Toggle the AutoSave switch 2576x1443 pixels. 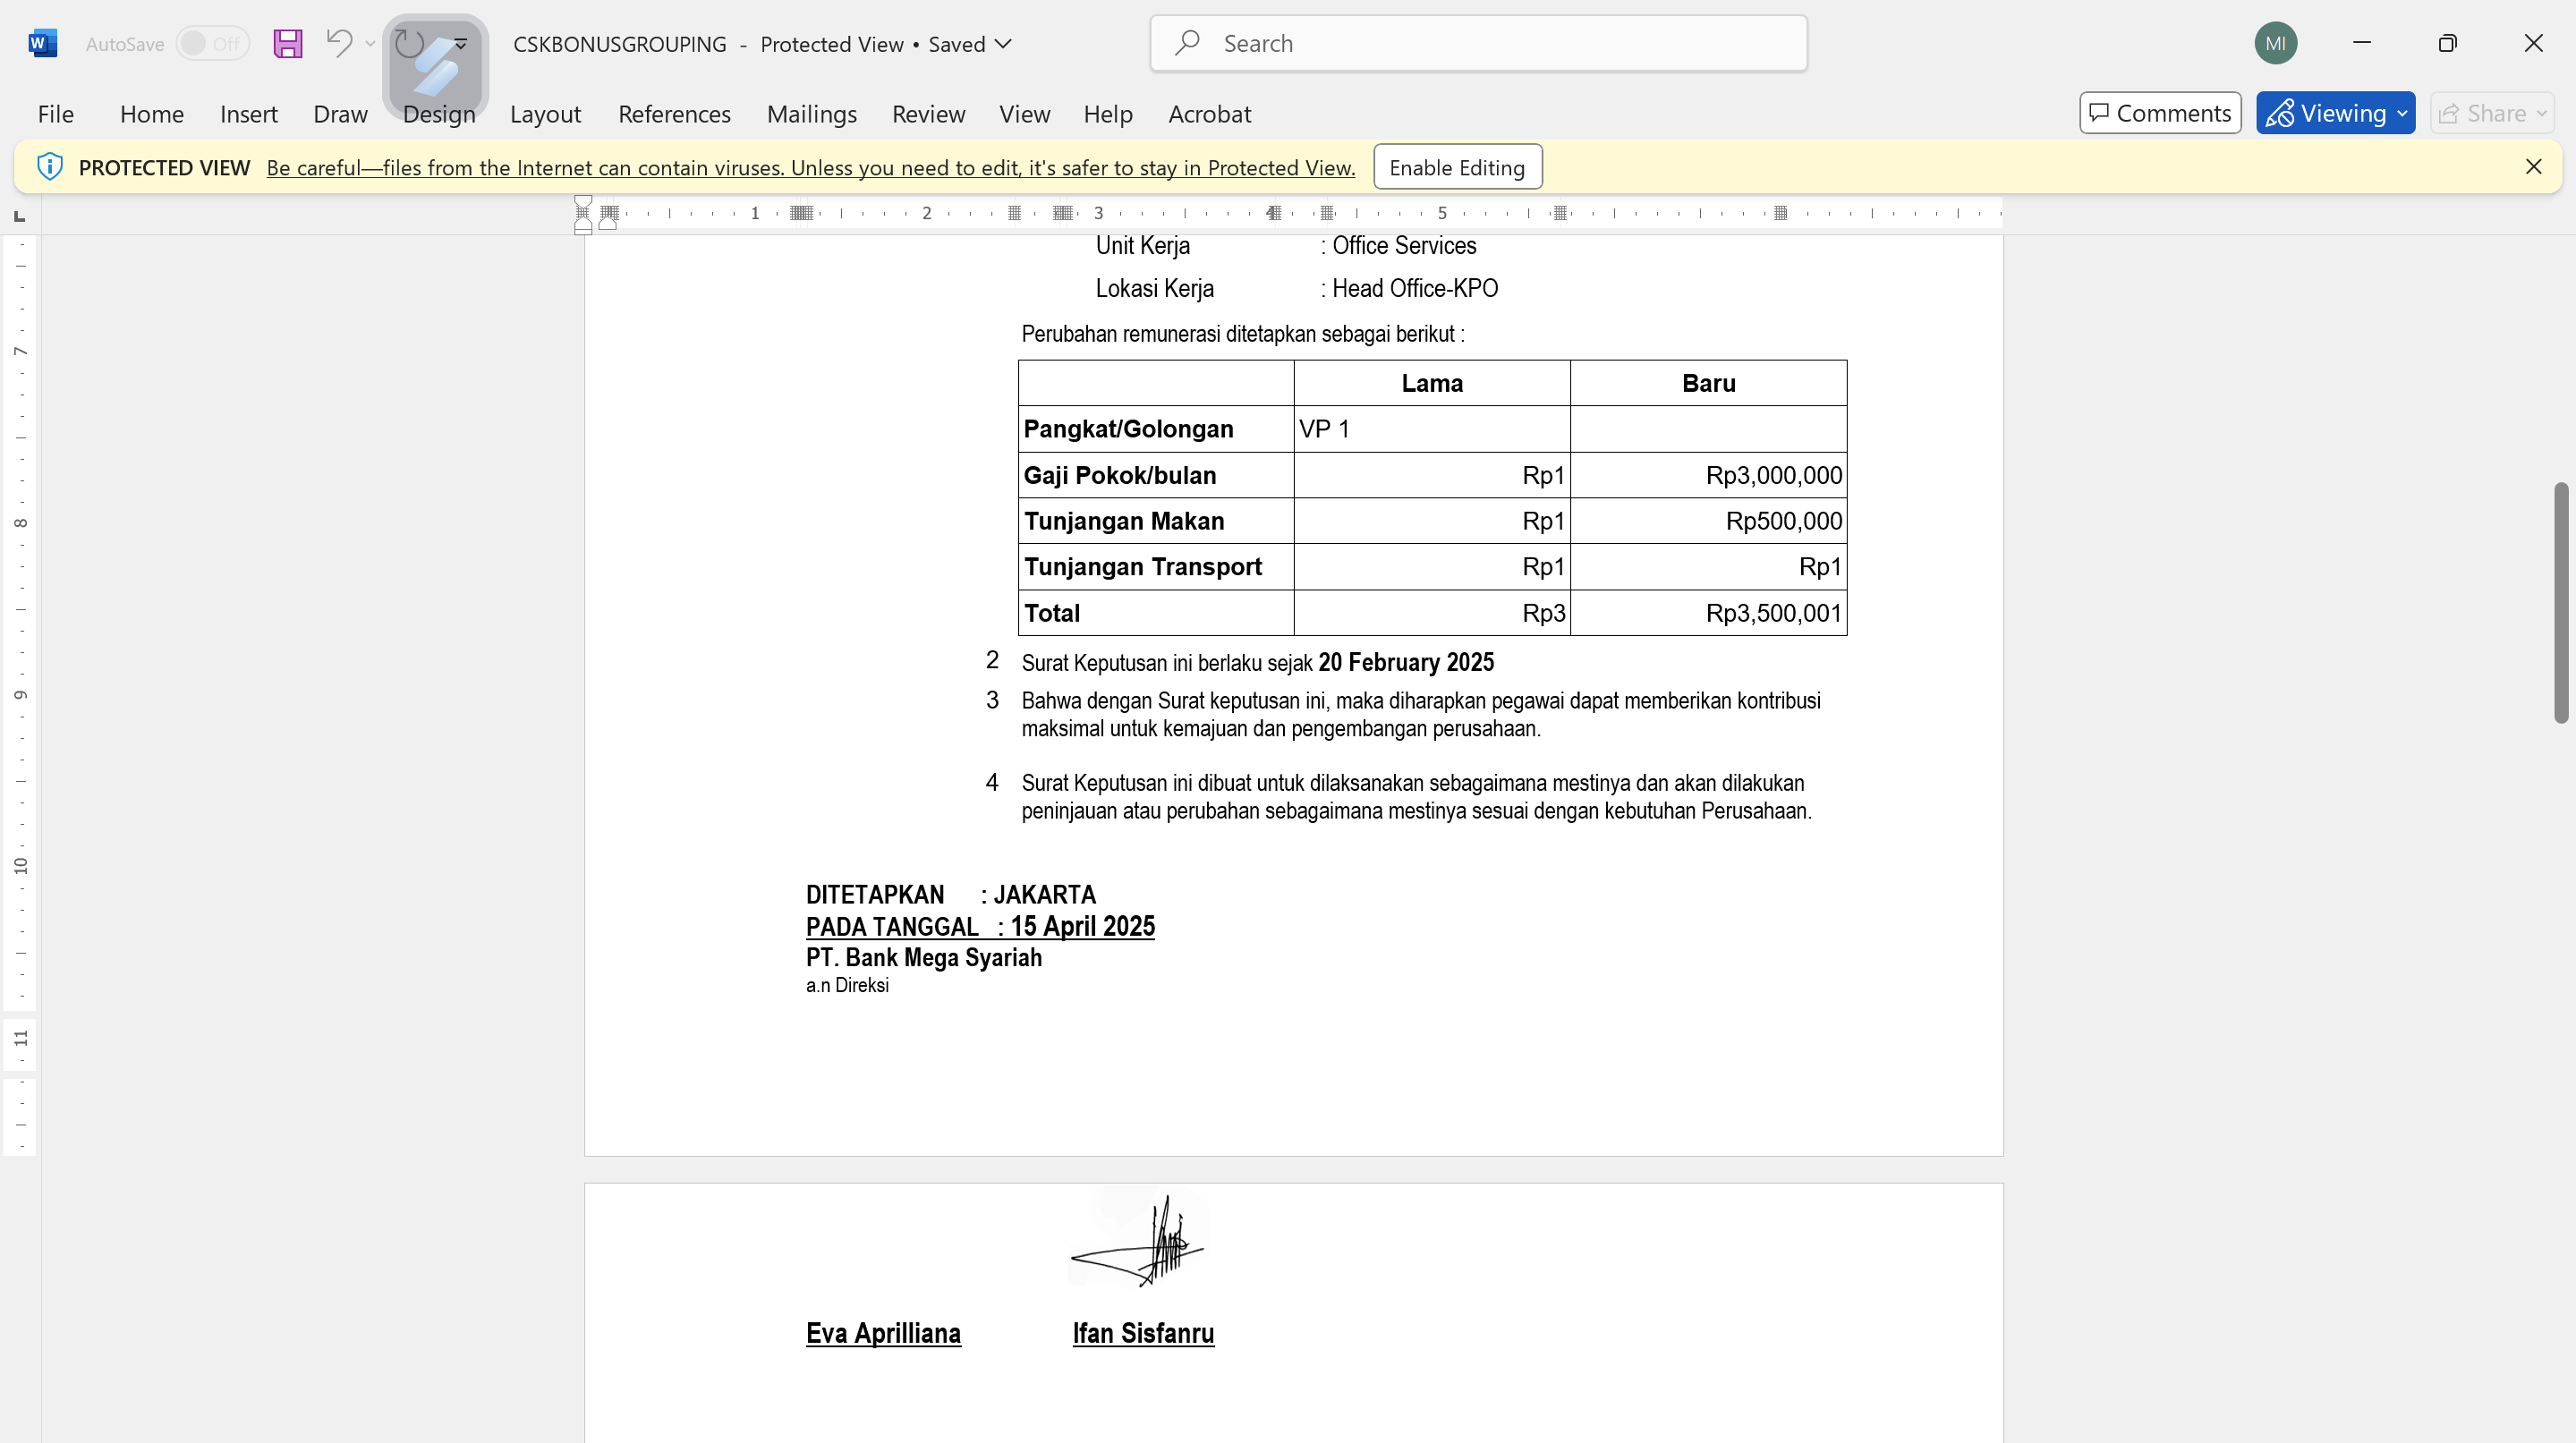coord(212,43)
